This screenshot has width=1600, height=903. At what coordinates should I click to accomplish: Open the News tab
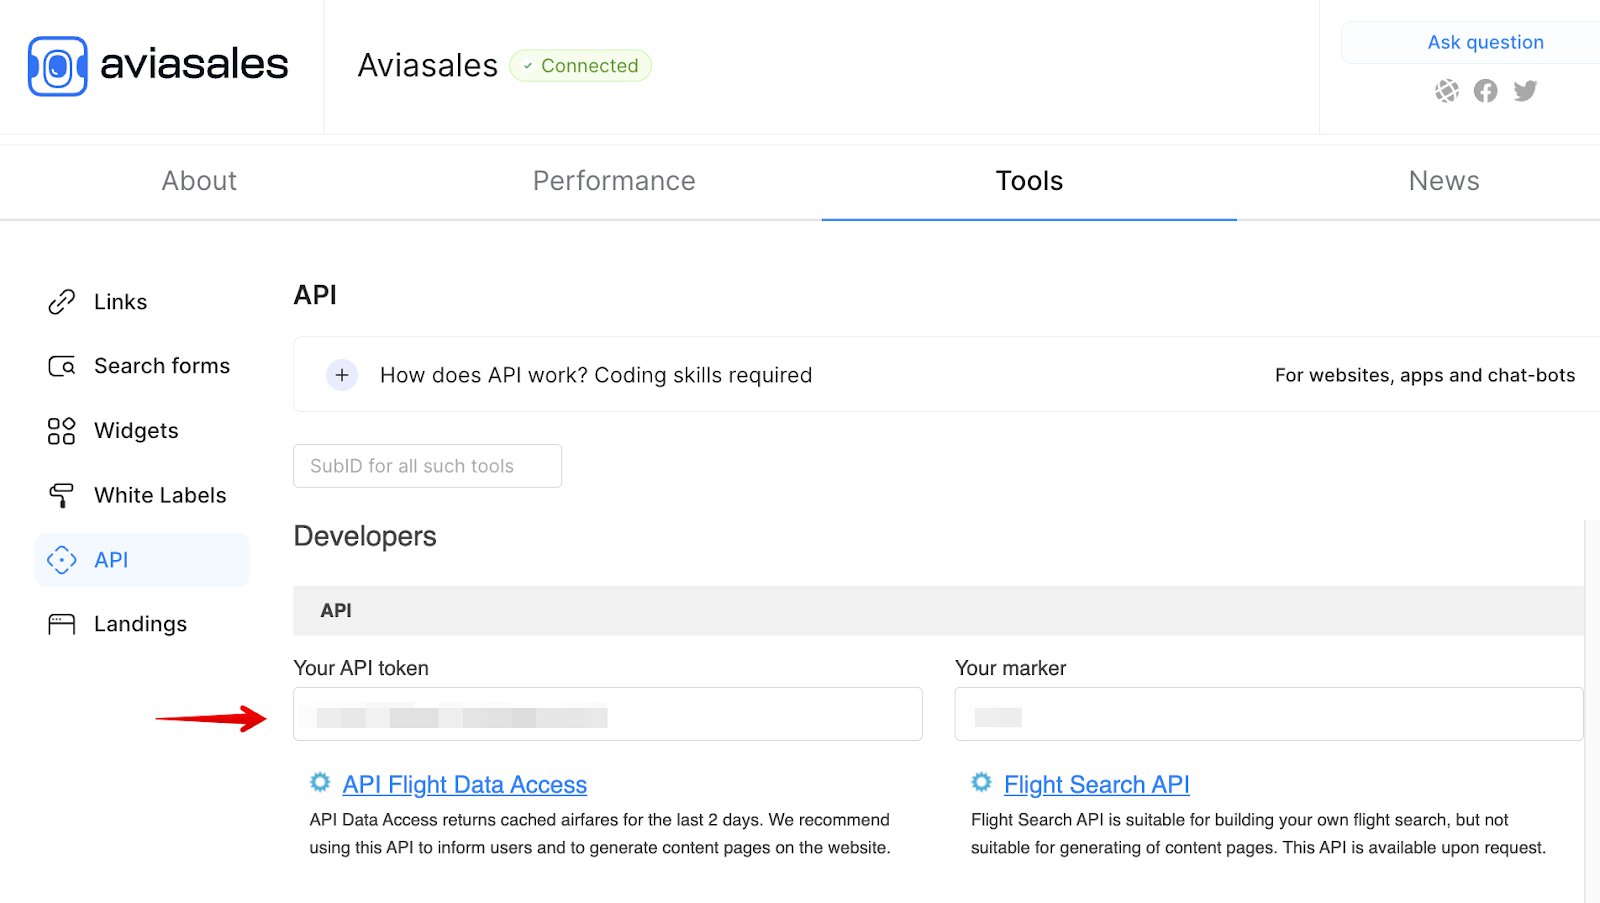[1443, 181]
